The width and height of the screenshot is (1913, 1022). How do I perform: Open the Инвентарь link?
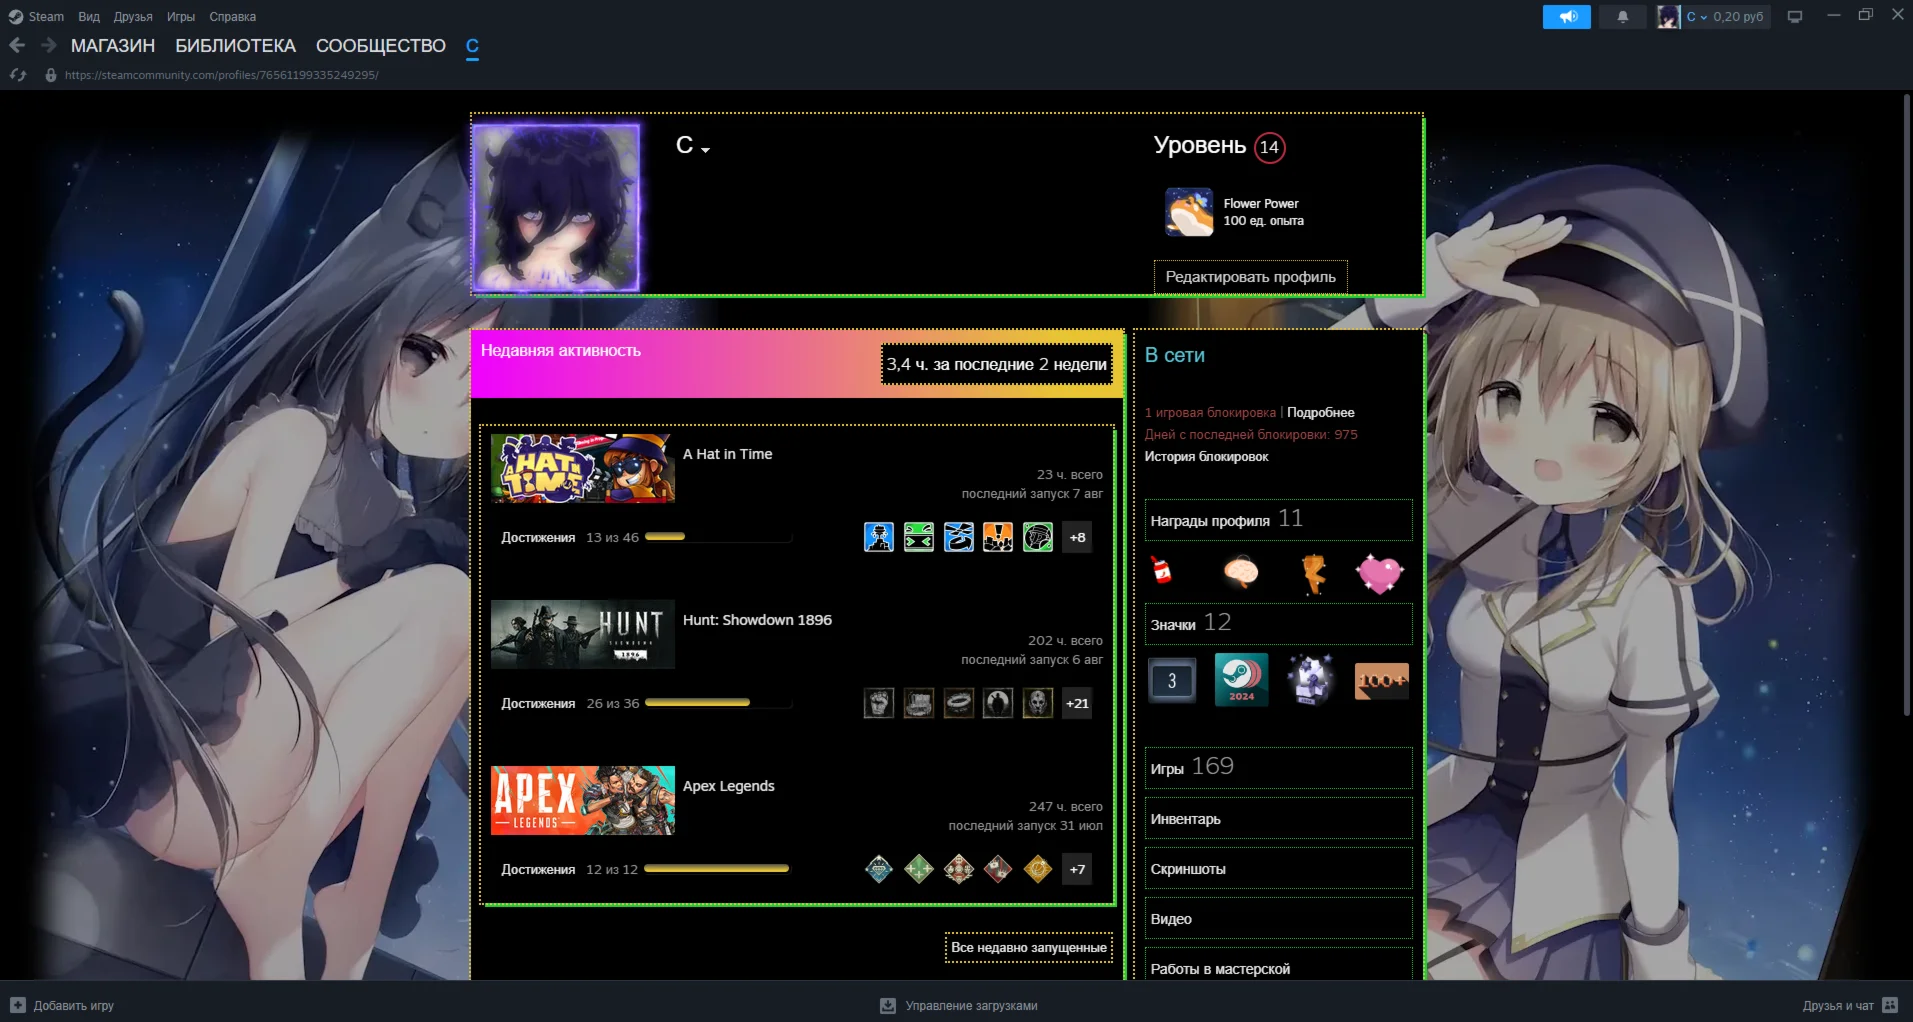(1278, 818)
